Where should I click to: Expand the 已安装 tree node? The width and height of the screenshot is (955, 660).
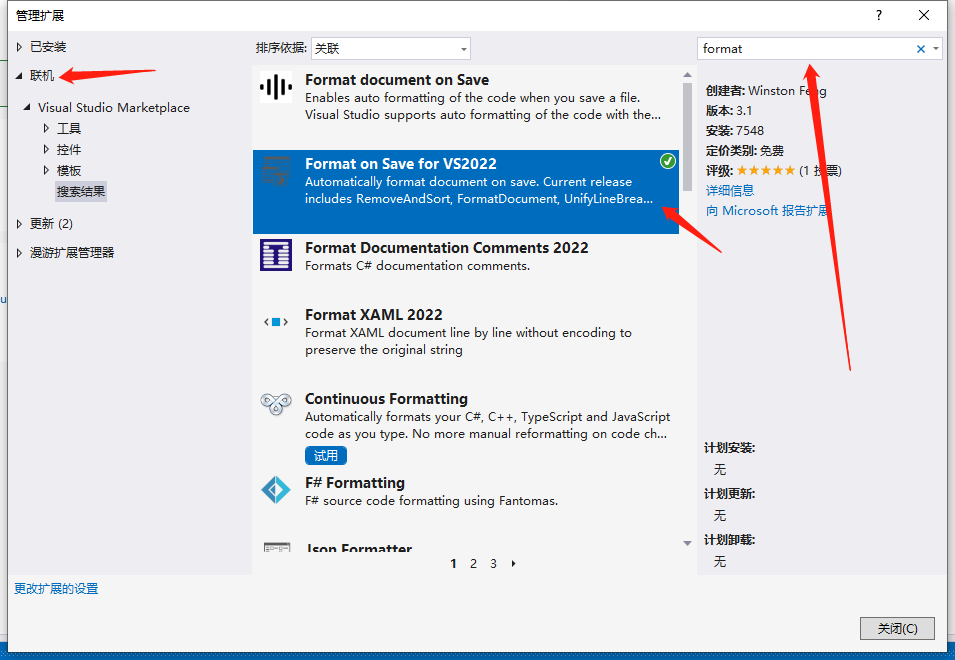tap(19, 47)
